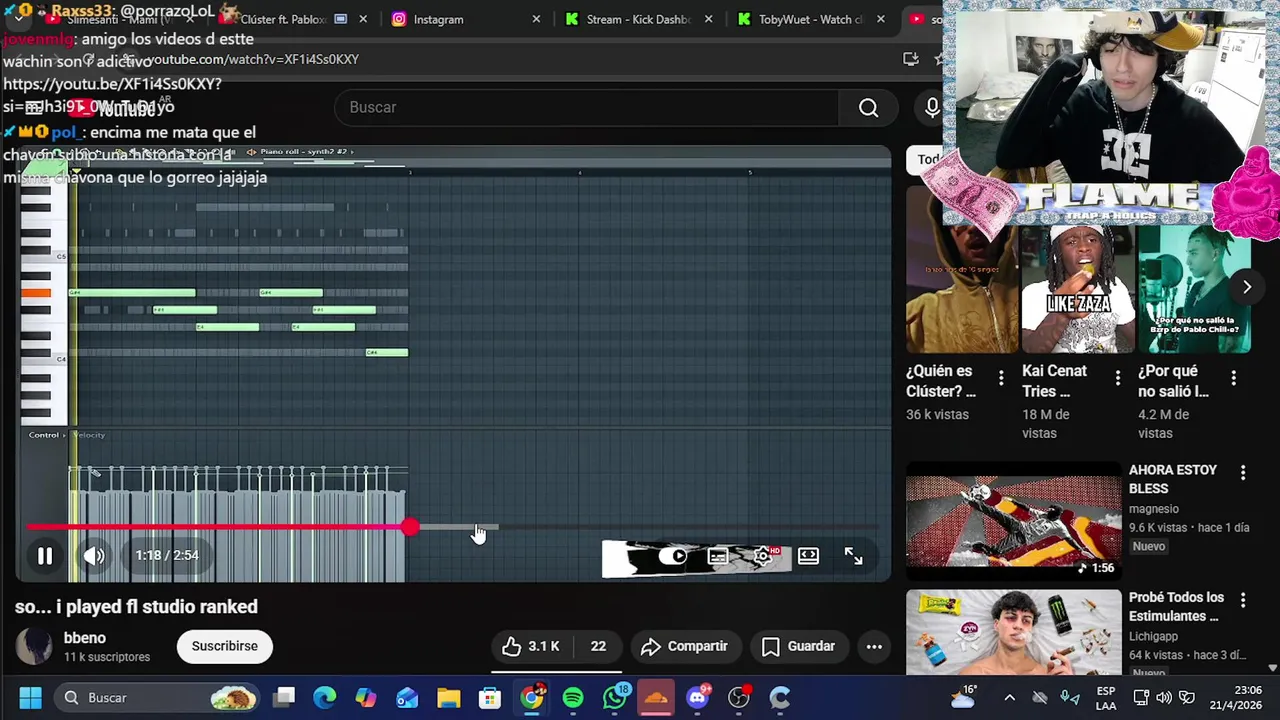This screenshot has height=720, width=1280.
Task: Click the browser address bar URL
Action: pos(254,60)
